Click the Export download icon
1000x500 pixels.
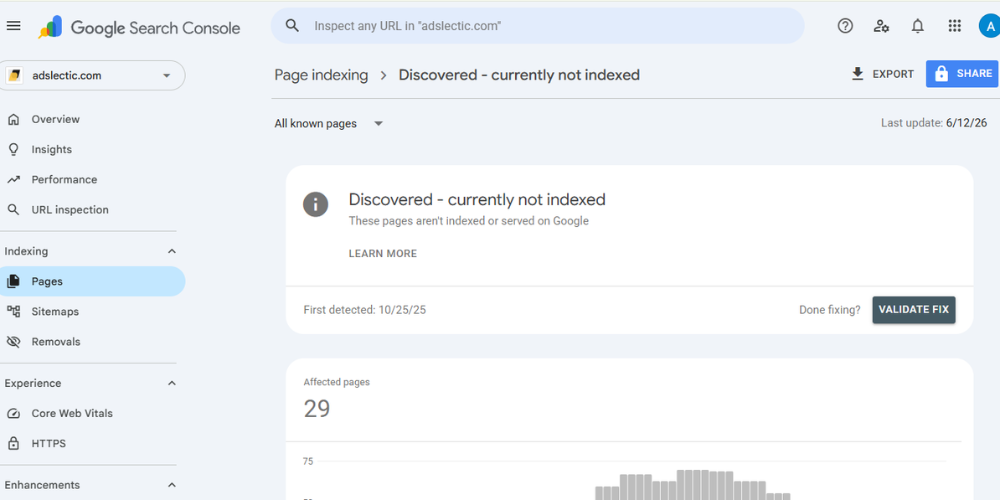pos(857,74)
